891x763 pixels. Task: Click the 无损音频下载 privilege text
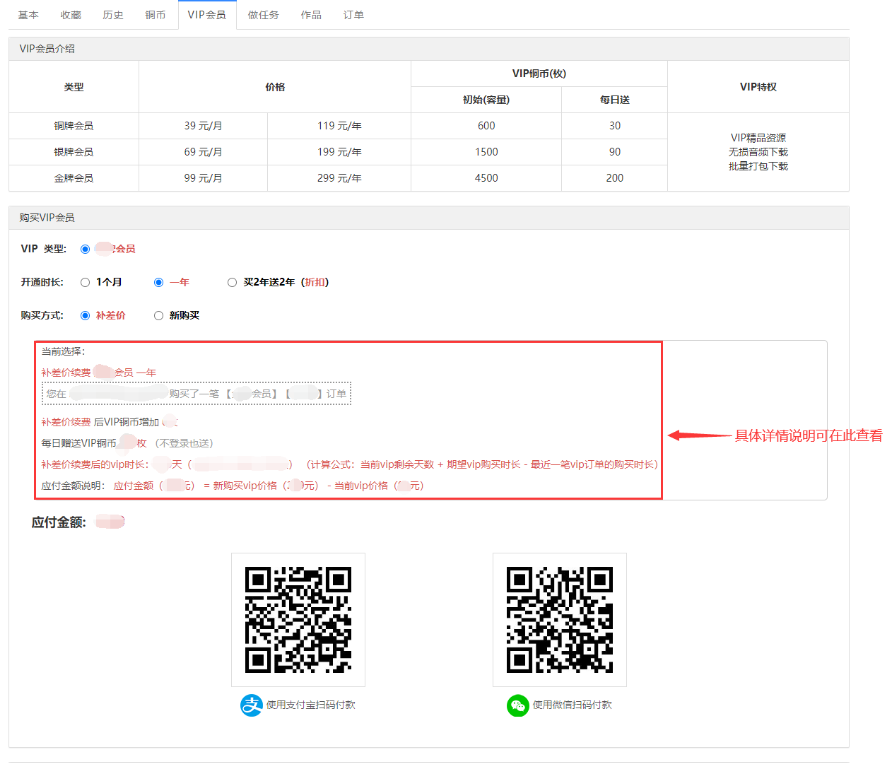758,152
